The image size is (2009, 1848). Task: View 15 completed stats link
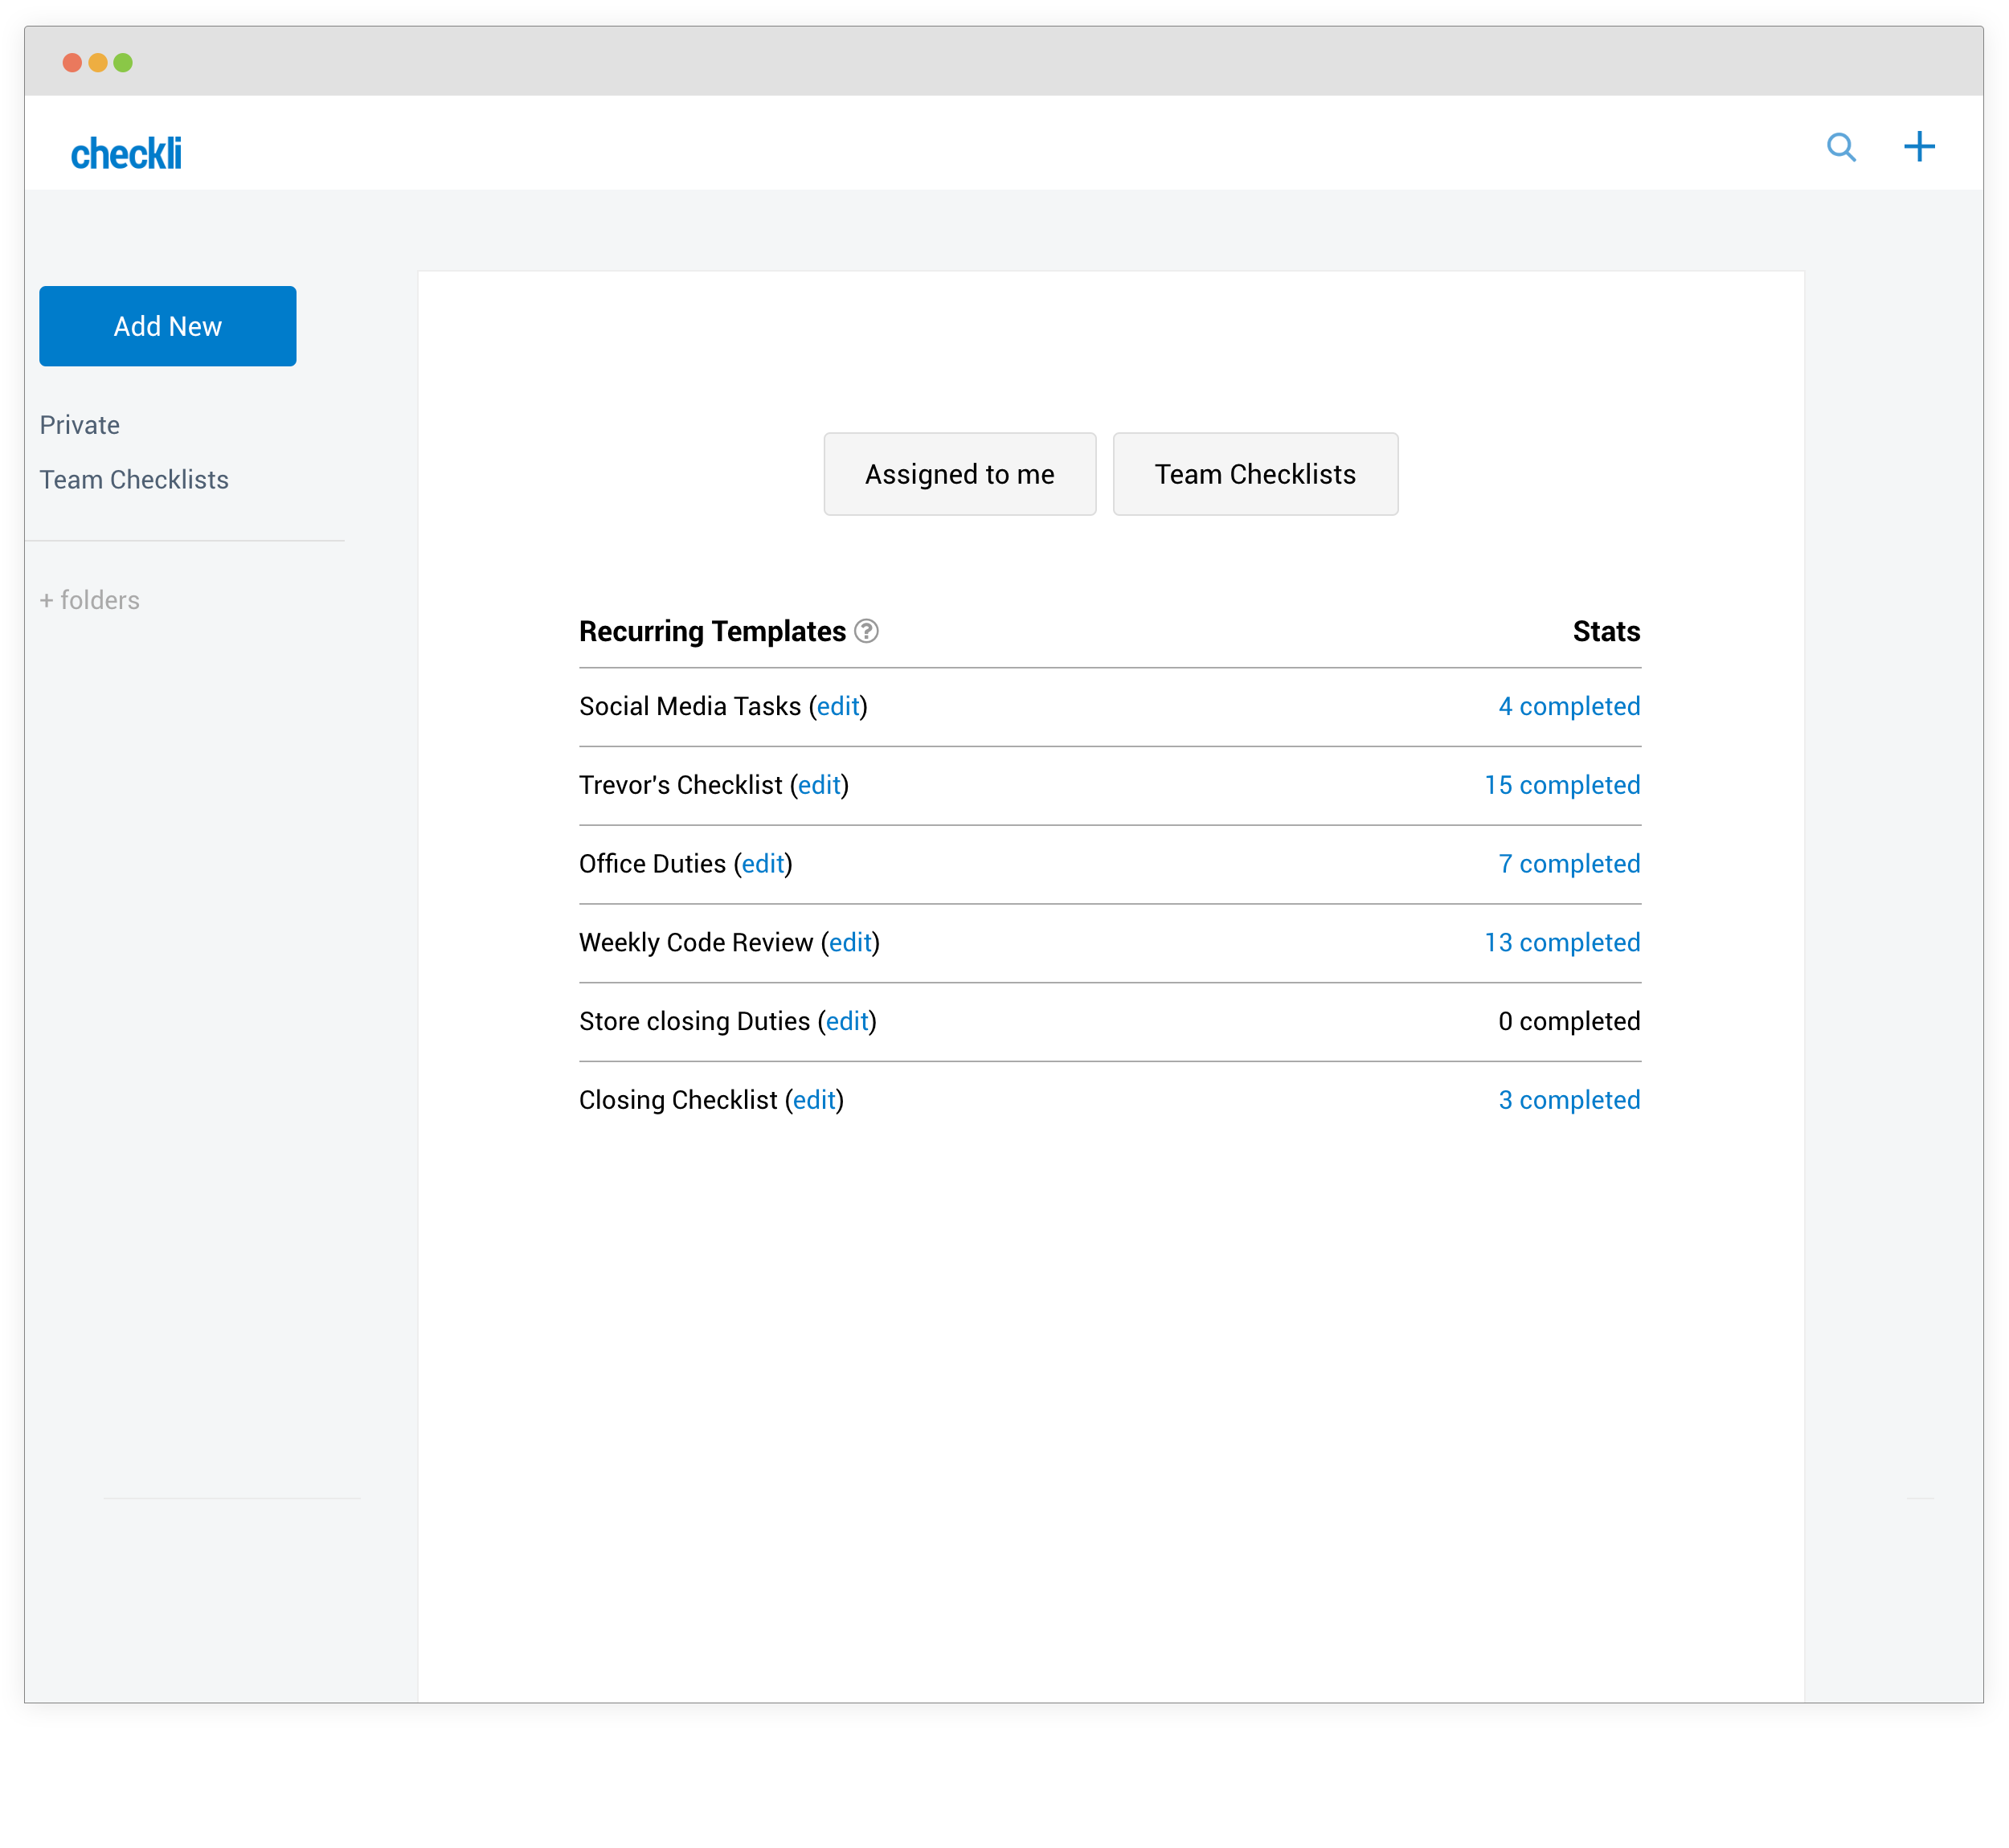click(1562, 786)
